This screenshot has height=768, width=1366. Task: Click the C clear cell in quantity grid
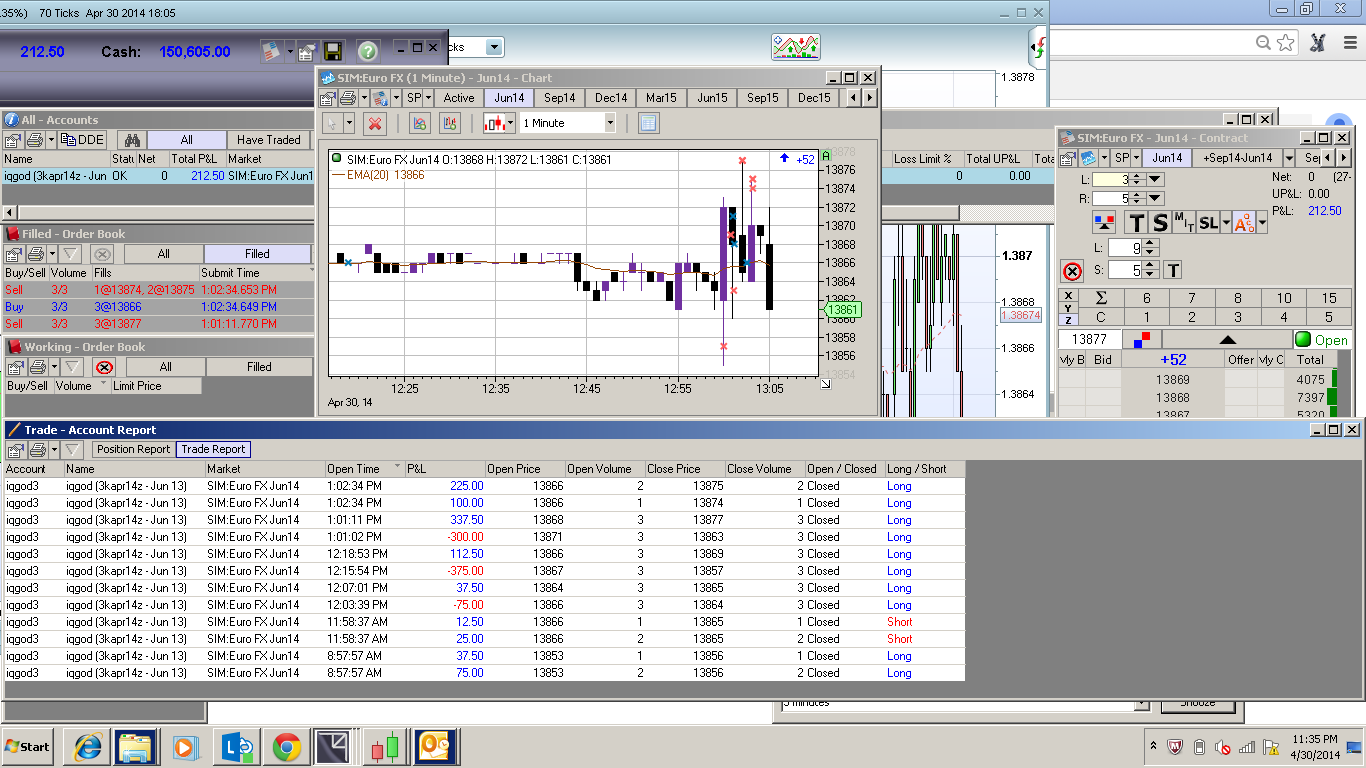point(1101,317)
